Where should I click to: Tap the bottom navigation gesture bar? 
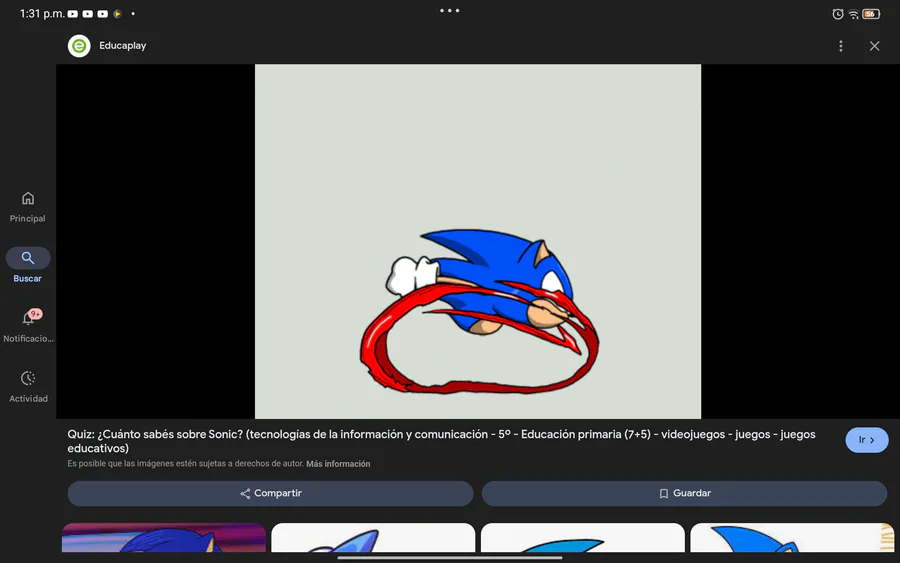[x=449, y=557]
